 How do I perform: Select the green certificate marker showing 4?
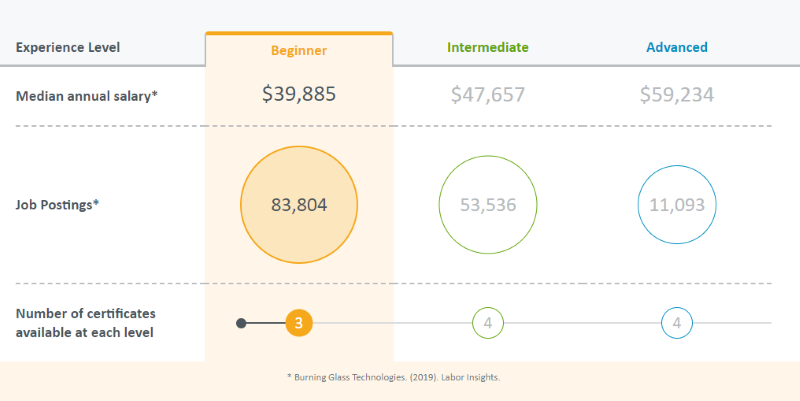coord(488,323)
